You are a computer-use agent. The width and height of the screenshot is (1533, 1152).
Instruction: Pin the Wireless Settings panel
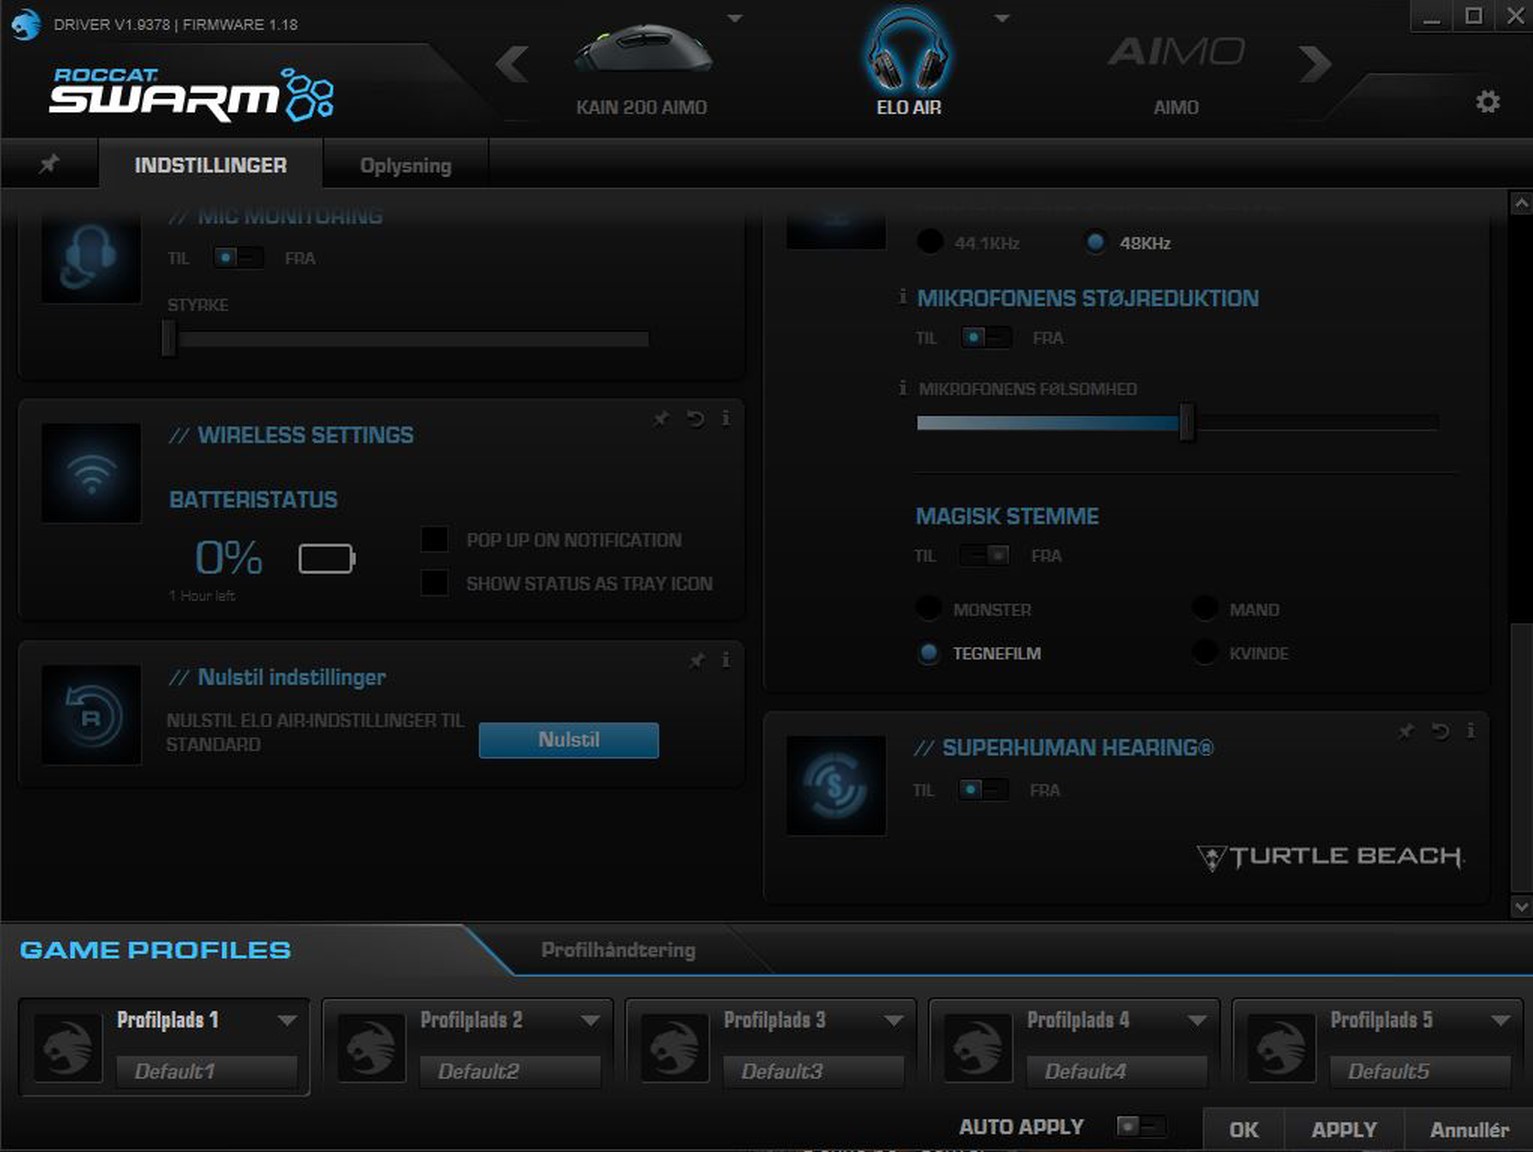point(661,418)
